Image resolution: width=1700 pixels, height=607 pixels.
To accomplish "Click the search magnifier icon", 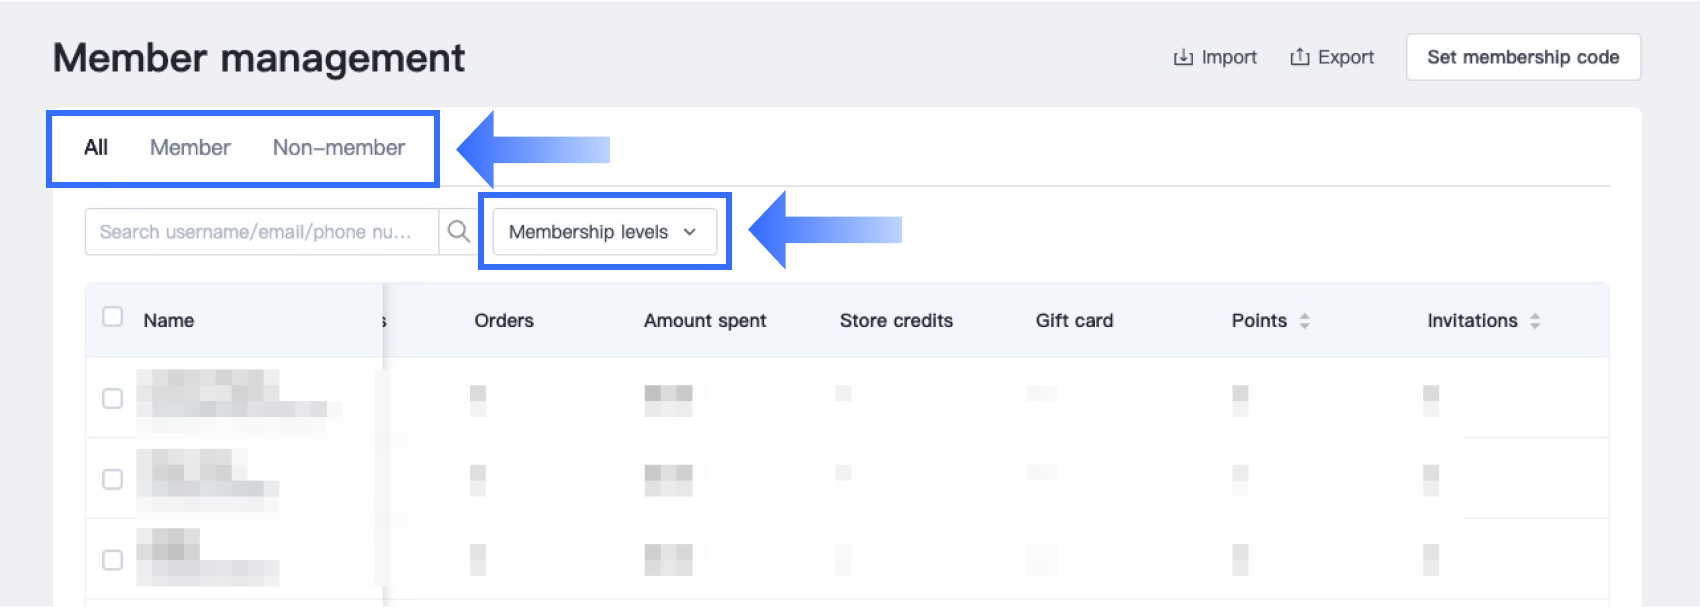I will [458, 232].
